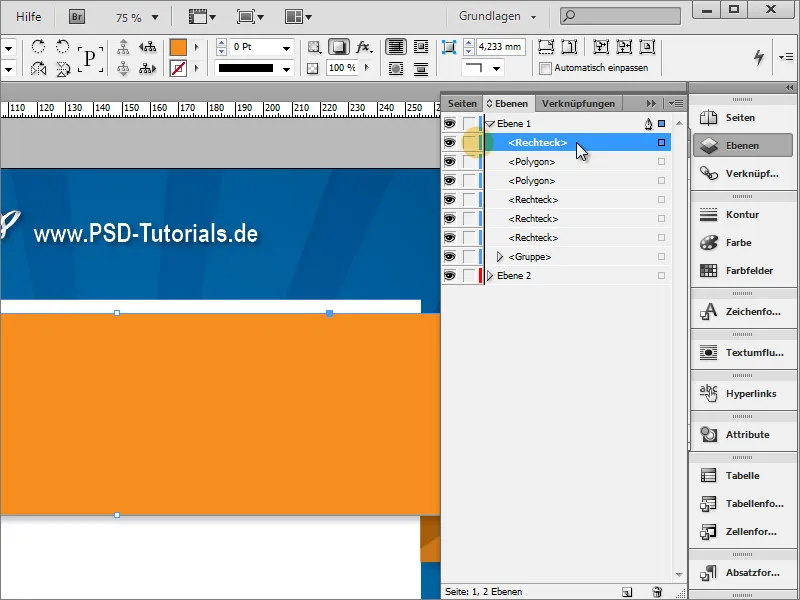Image resolution: width=800 pixels, height=600 pixels.
Task: Click the P rotation indicator icon
Action: (x=90, y=58)
